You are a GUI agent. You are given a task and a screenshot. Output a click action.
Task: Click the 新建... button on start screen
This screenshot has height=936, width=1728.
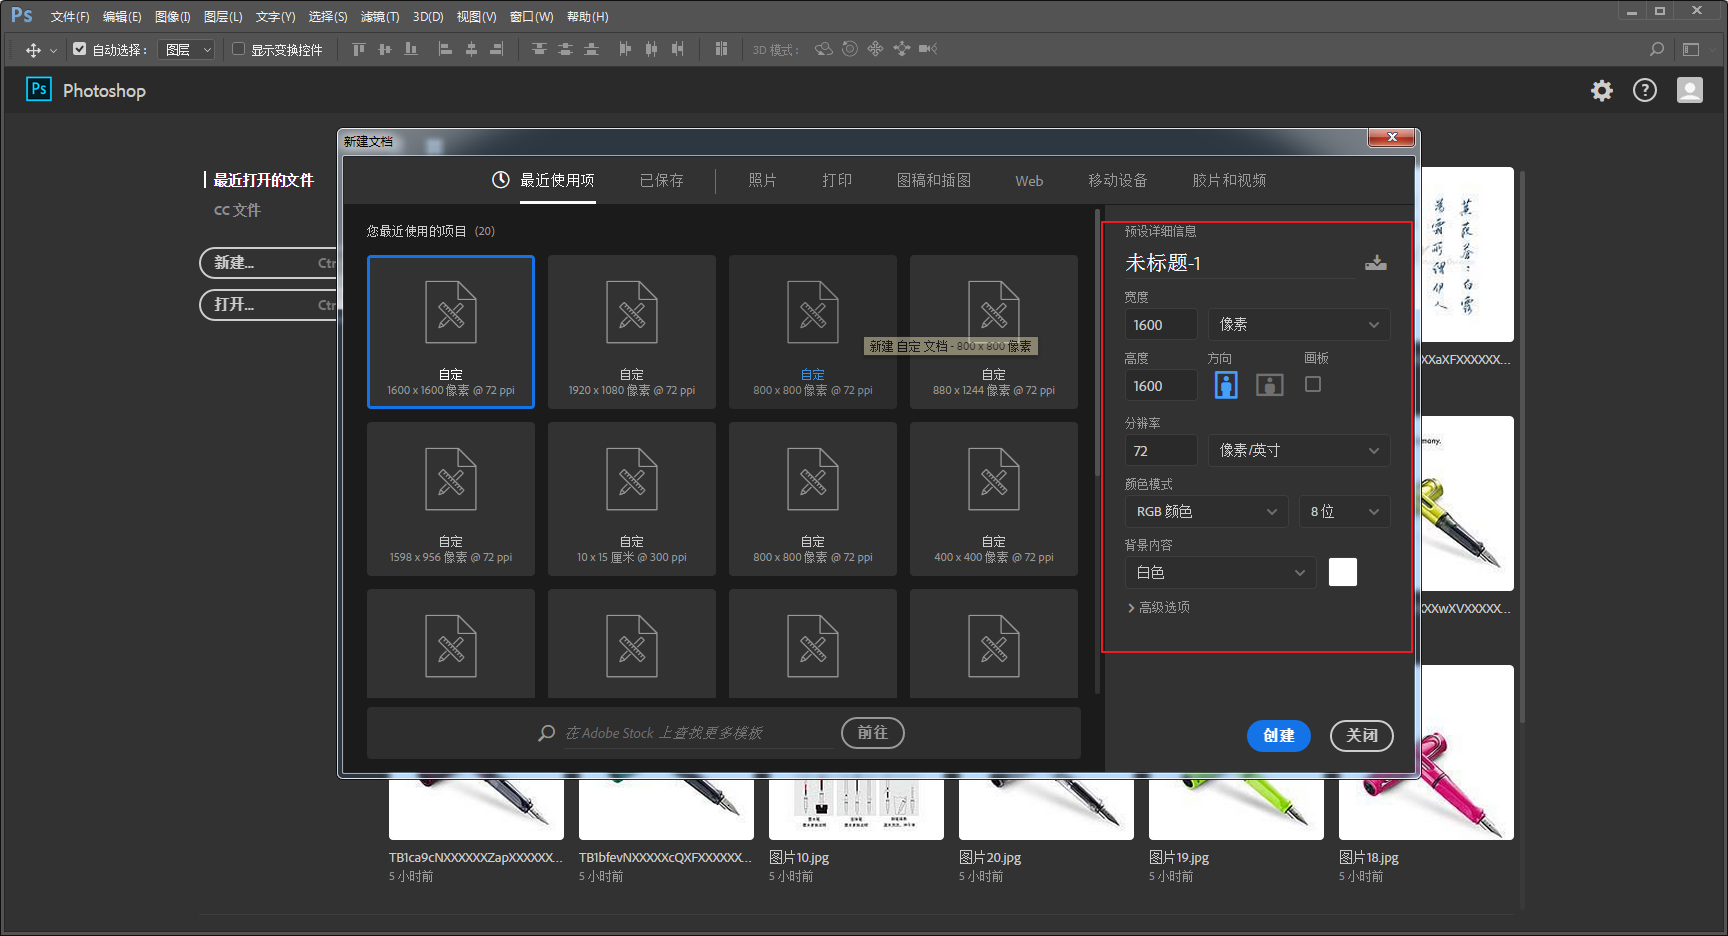(270, 263)
